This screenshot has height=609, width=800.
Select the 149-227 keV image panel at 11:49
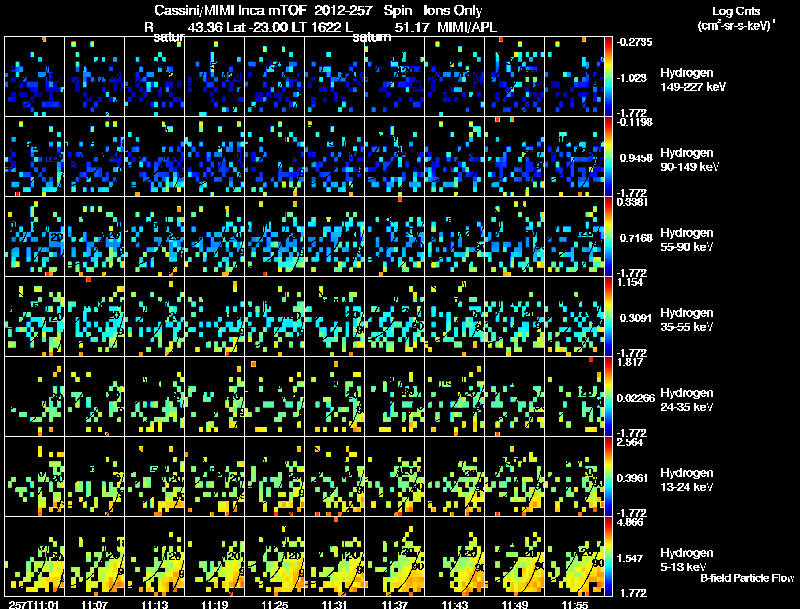click(514, 77)
